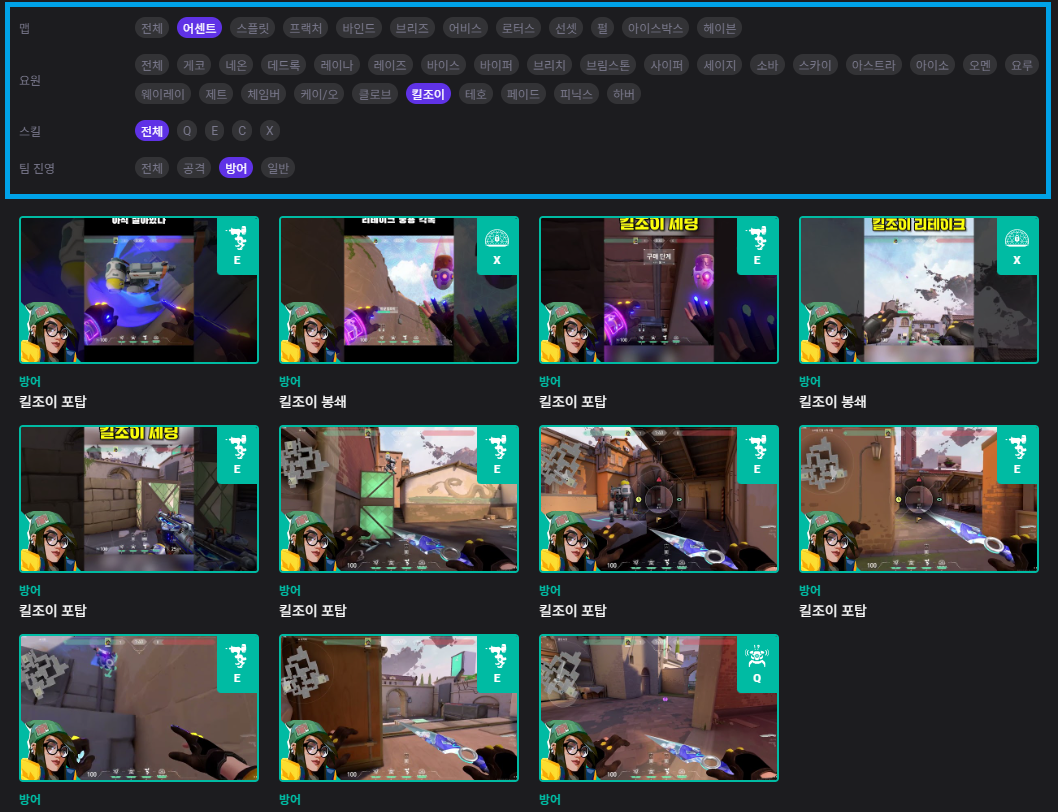The image size is (1058, 812).
Task: Pick the 네온 agent chip
Action: point(236,65)
